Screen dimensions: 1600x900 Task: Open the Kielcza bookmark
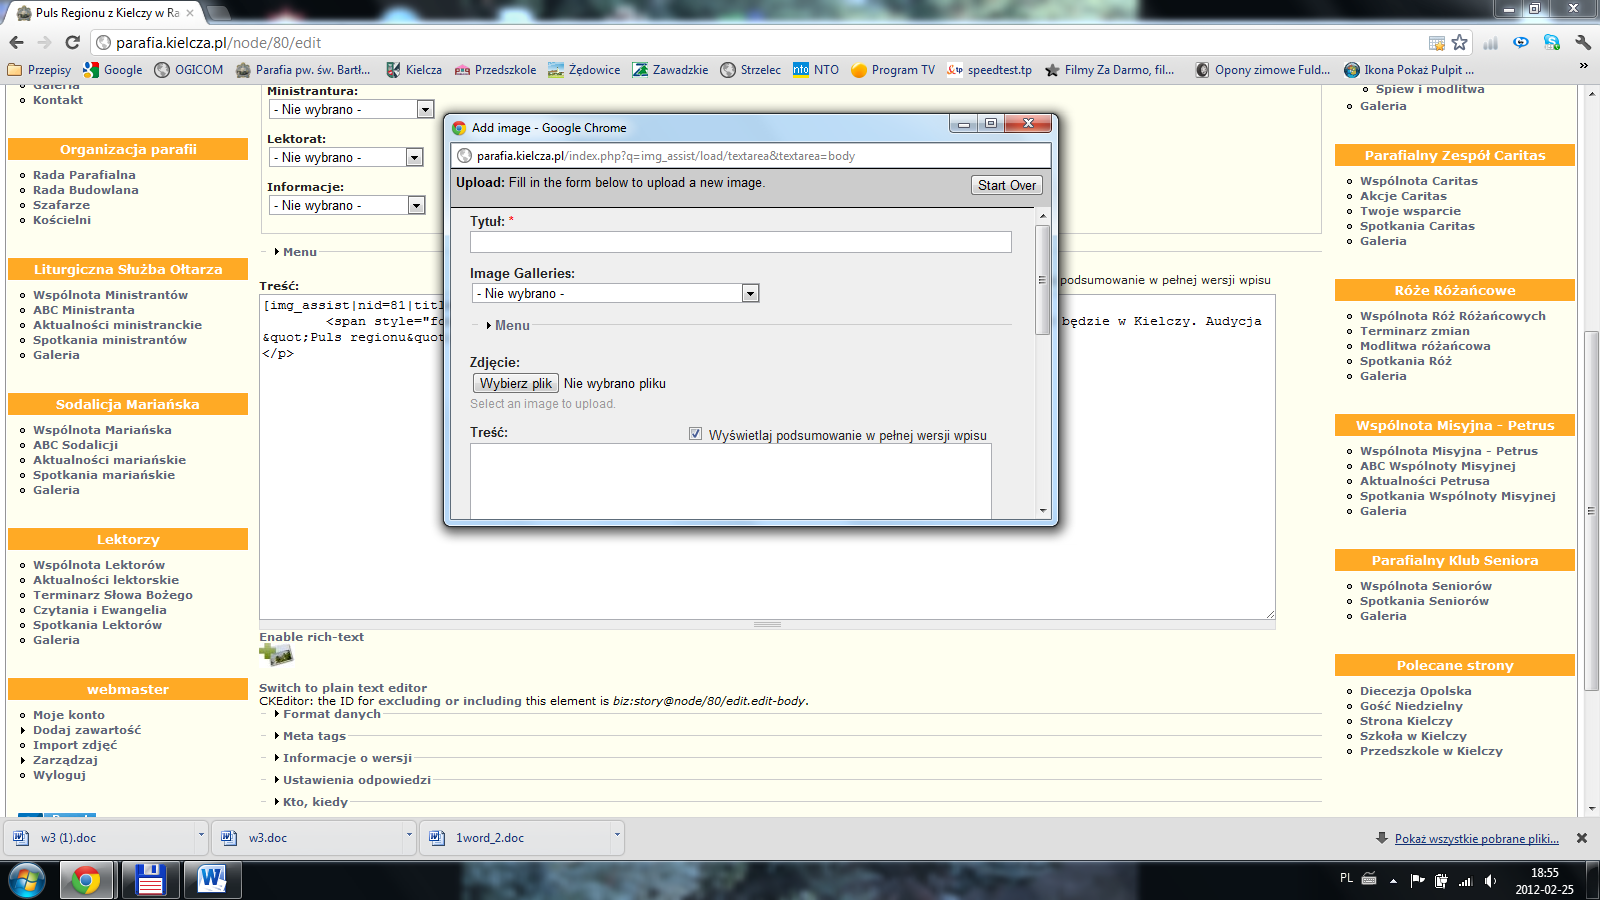coord(414,70)
